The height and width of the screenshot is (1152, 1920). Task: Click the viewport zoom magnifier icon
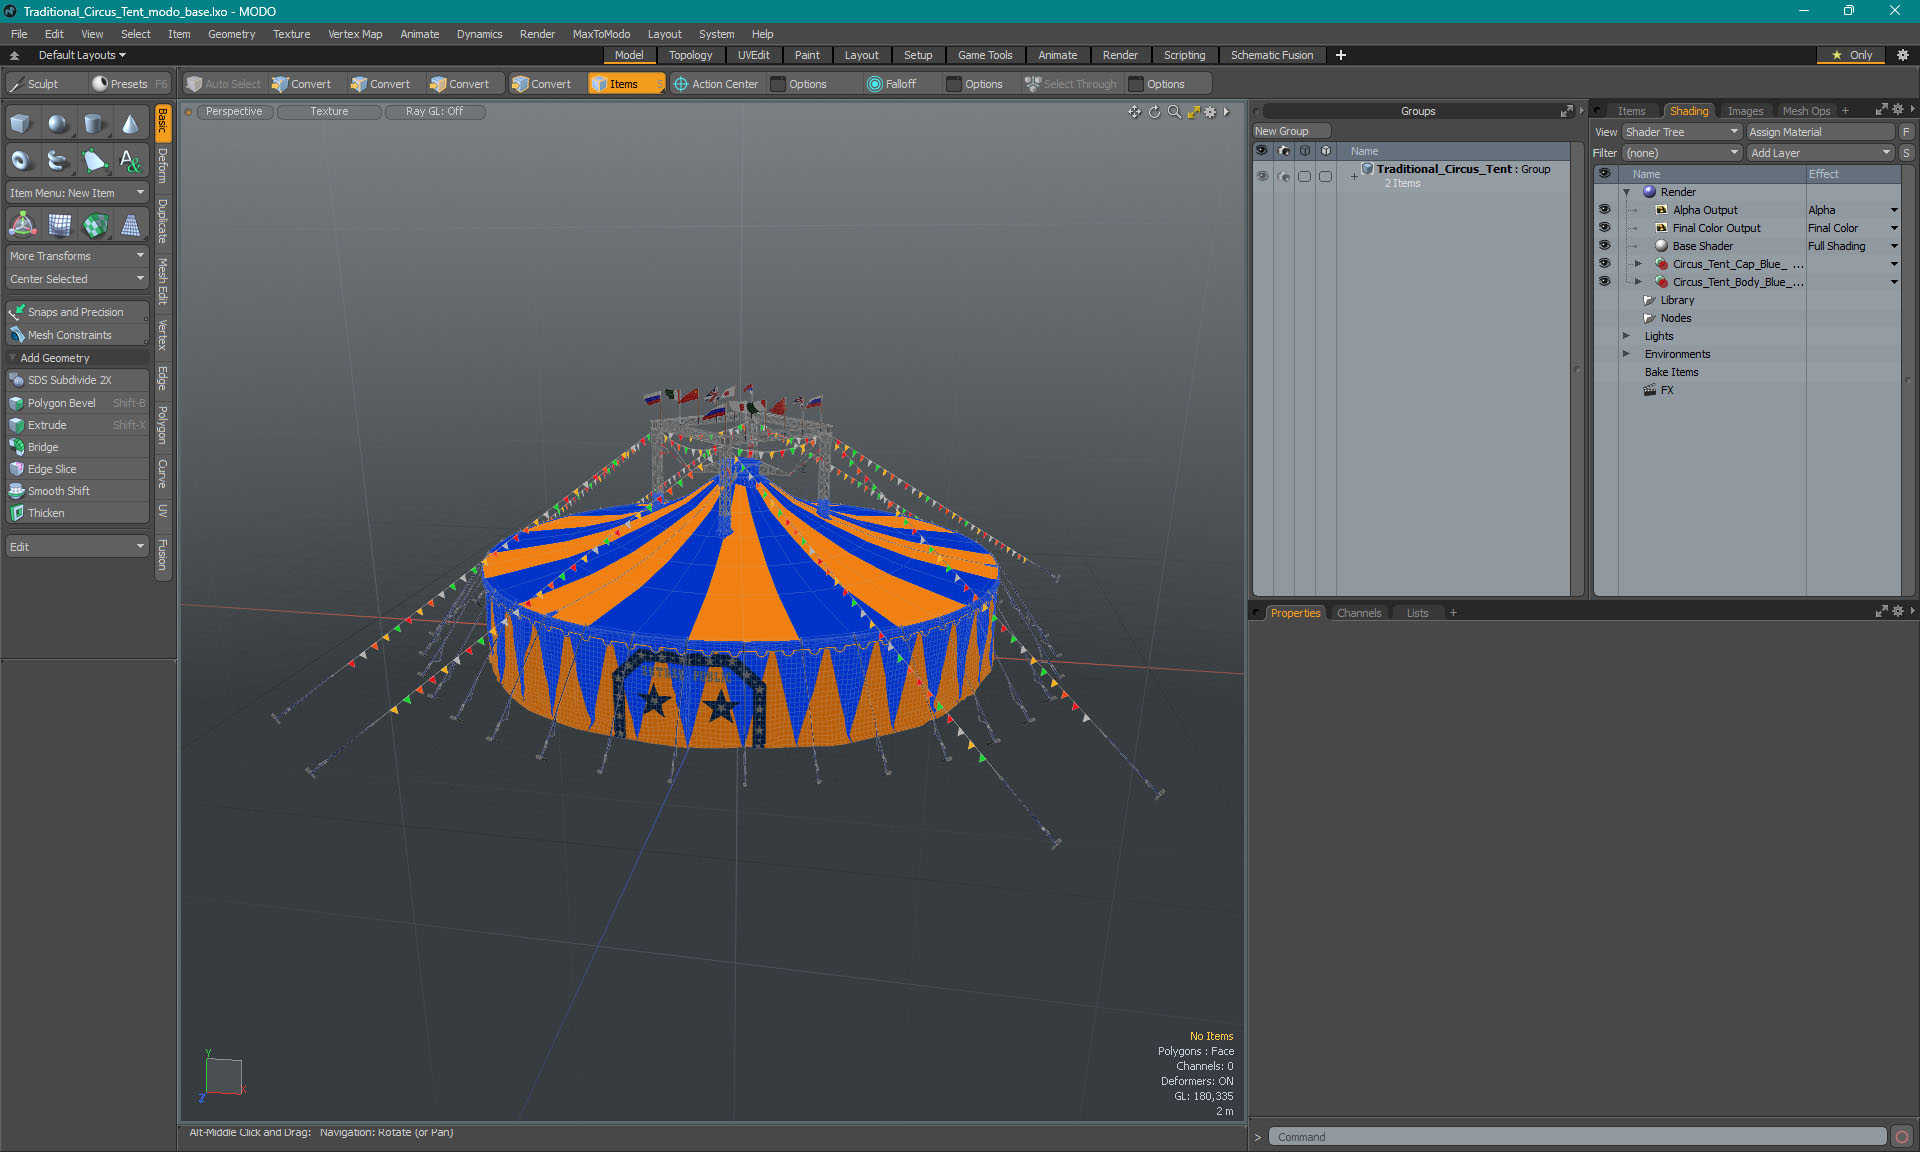tap(1174, 112)
